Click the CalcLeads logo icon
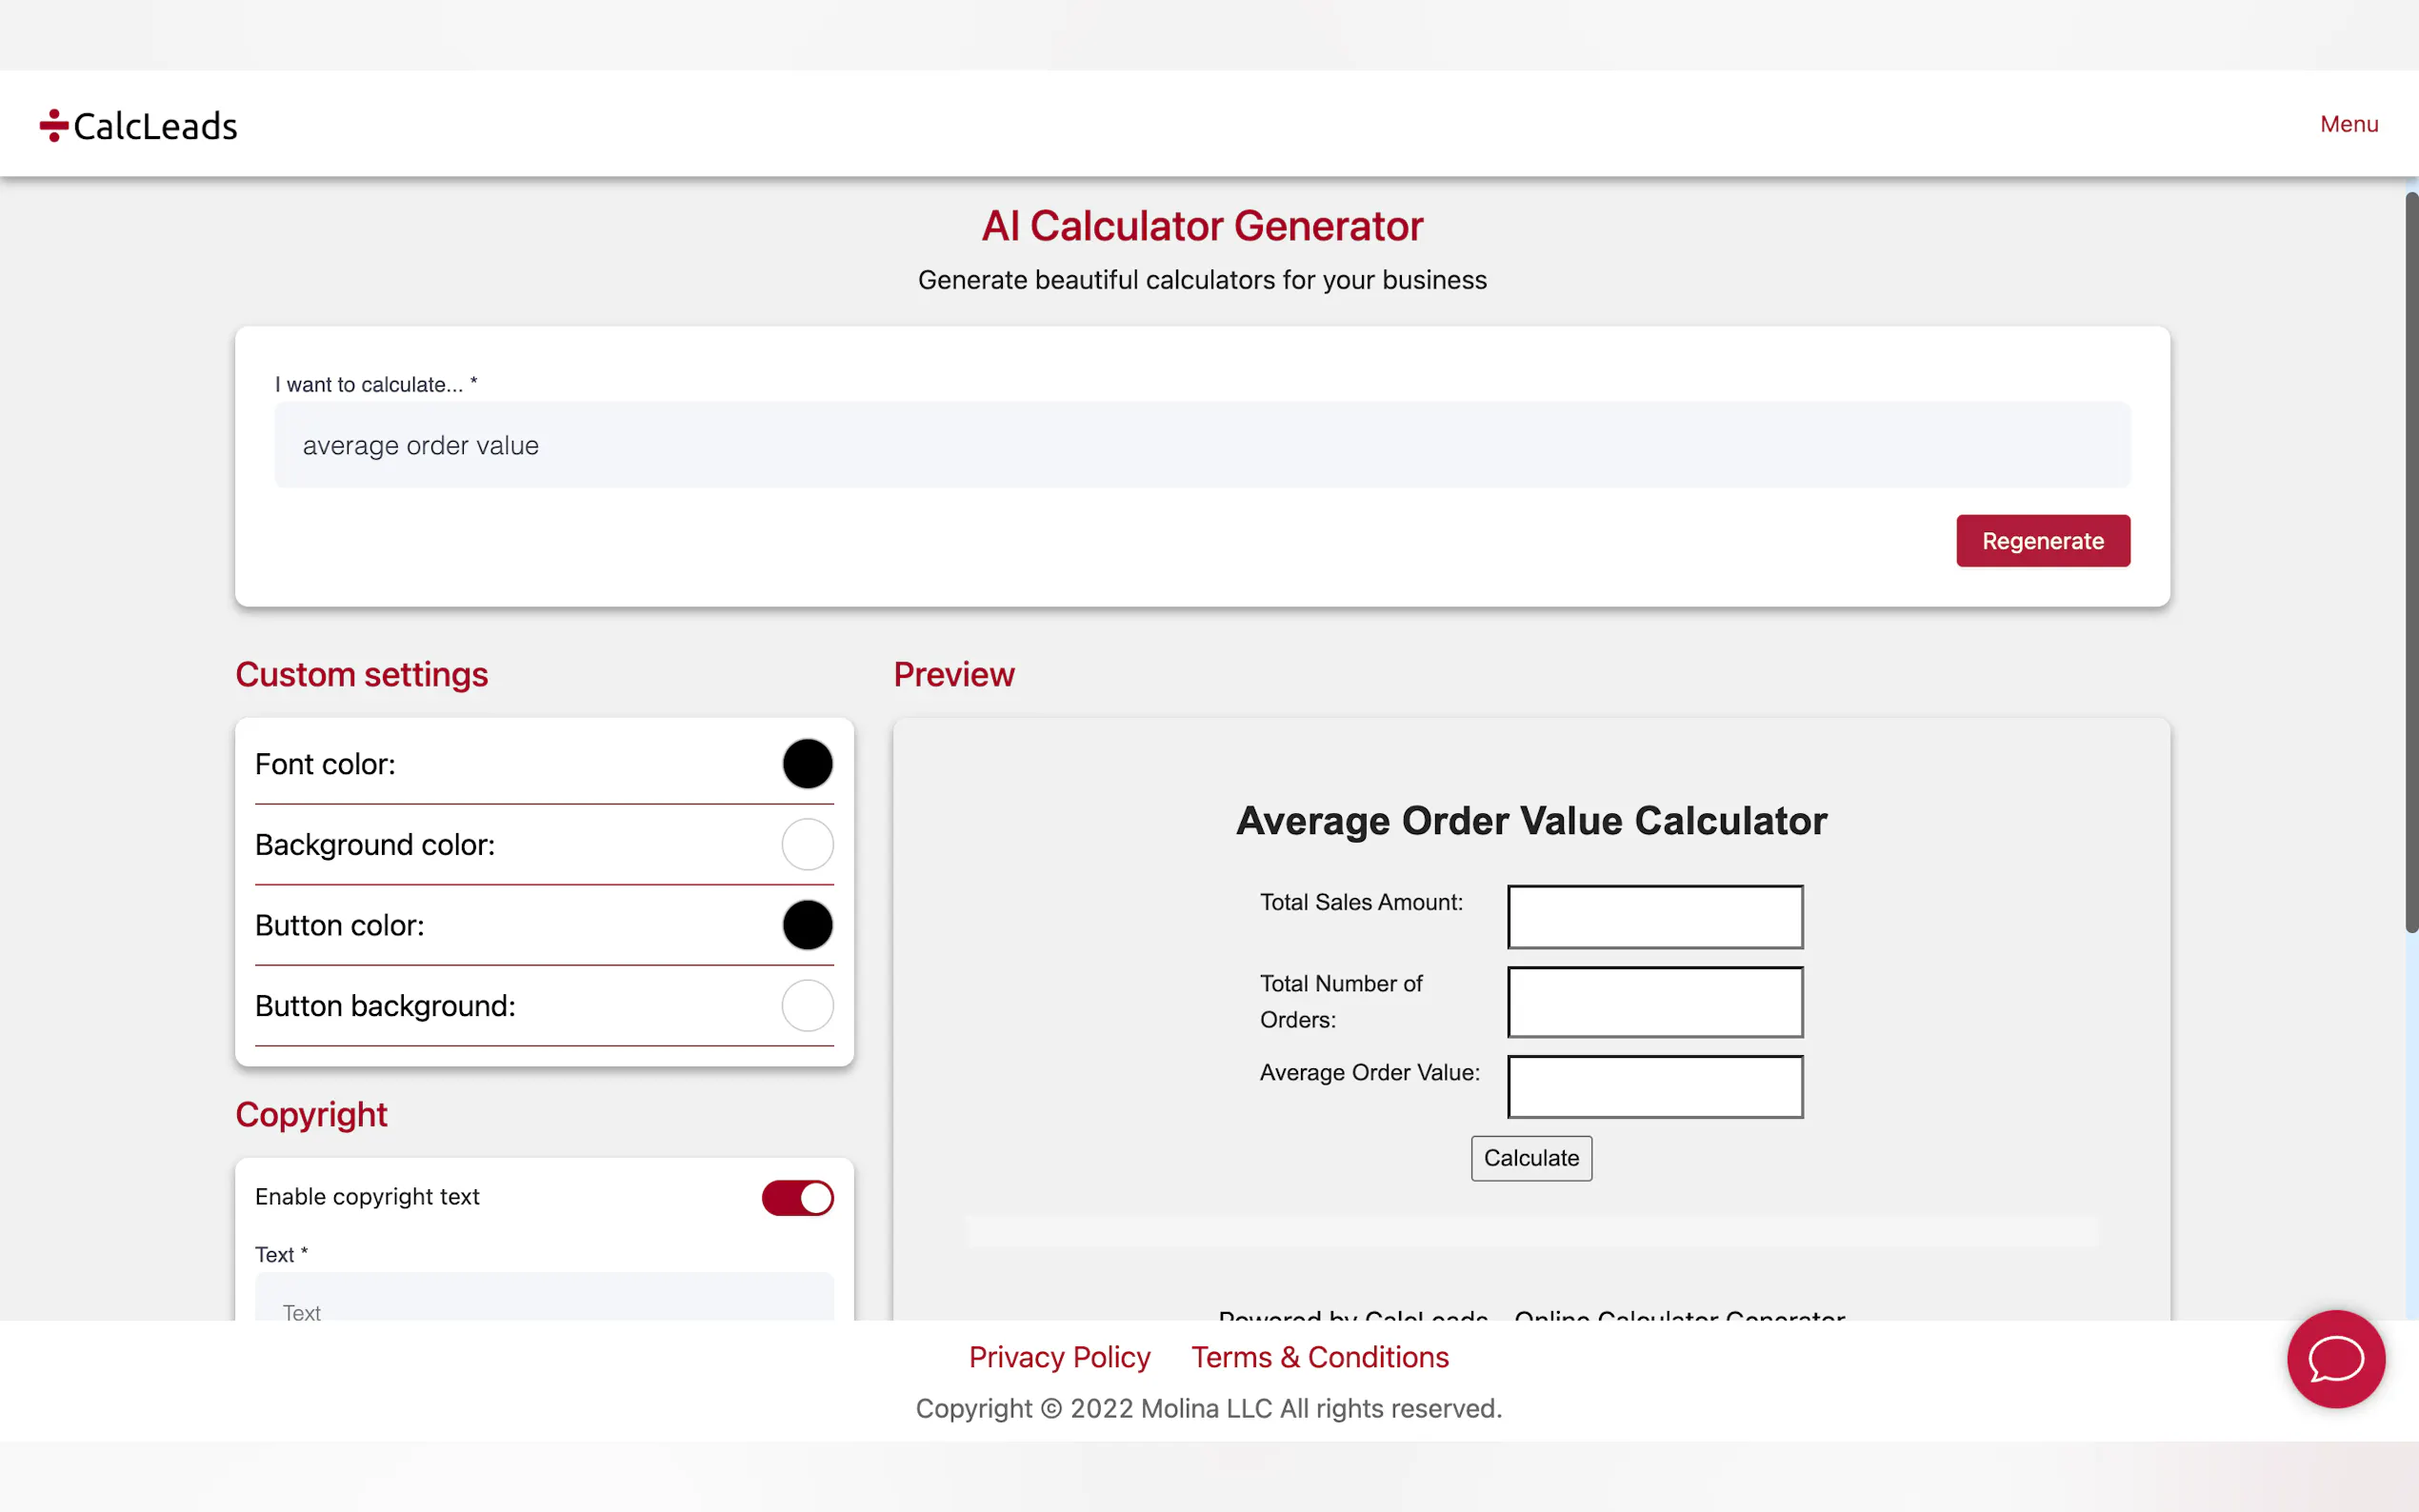The image size is (2419, 1512). (x=54, y=125)
